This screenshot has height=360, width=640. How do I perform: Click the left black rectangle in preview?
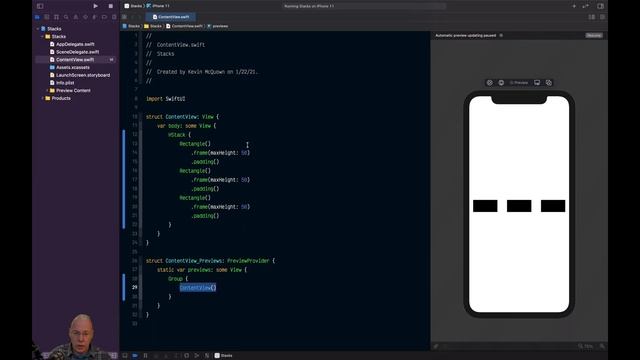click(x=485, y=206)
